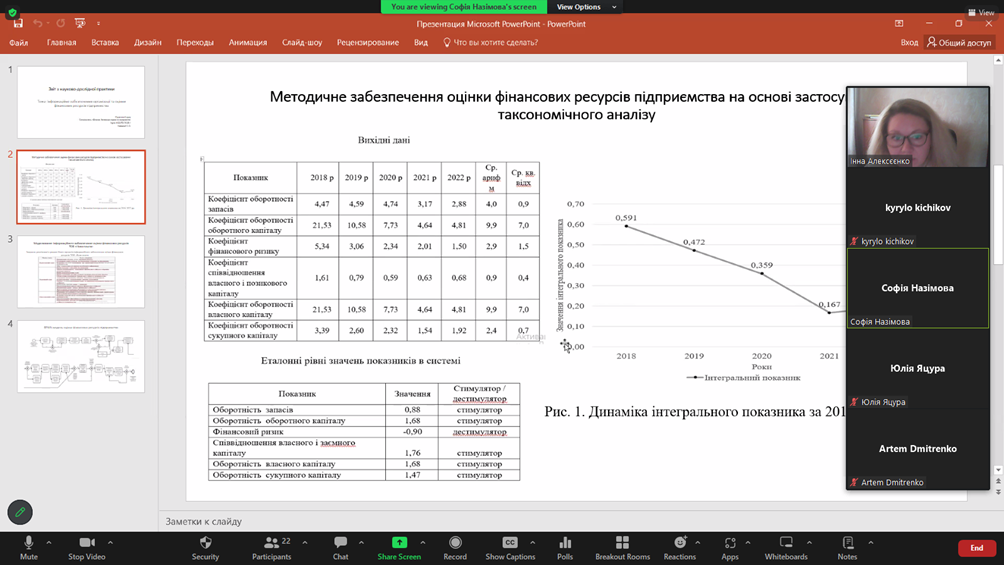Click the slide title text
1004x565 pixels.
tap(557, 106)
